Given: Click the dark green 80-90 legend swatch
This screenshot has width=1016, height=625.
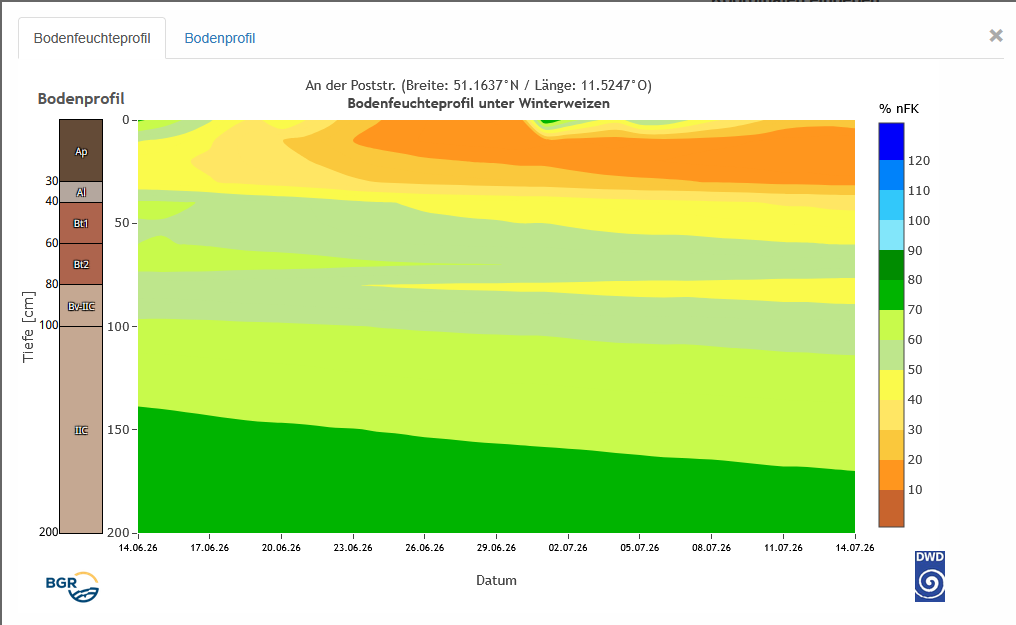Looking at the screenshot, I should pos(891,265).
